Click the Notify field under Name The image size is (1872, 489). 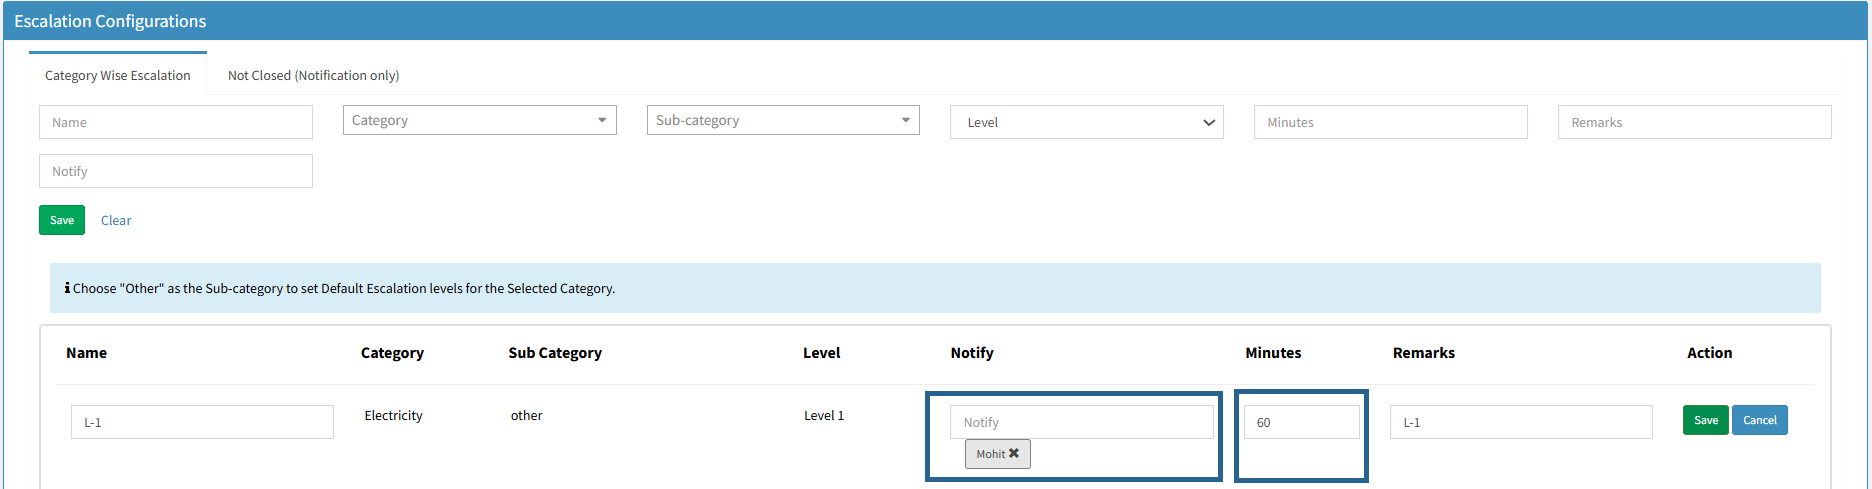175,171
